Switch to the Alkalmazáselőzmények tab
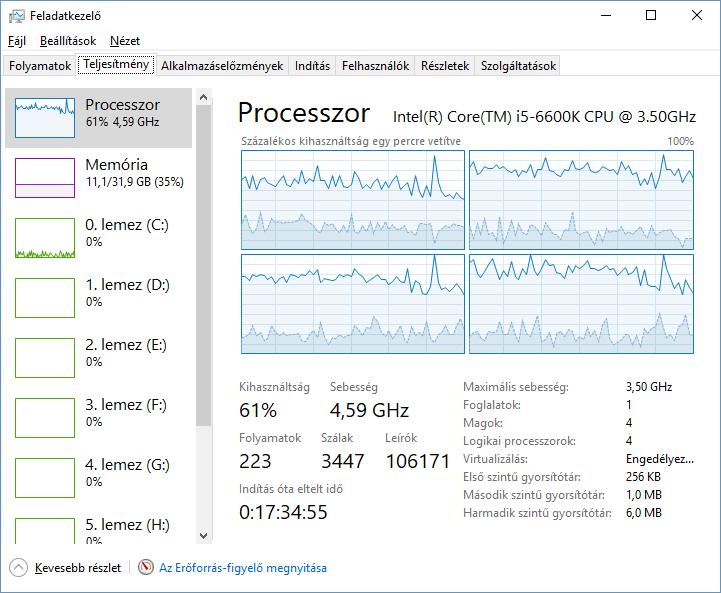Screen dimensions: 721x593 (x=222, y=66)
